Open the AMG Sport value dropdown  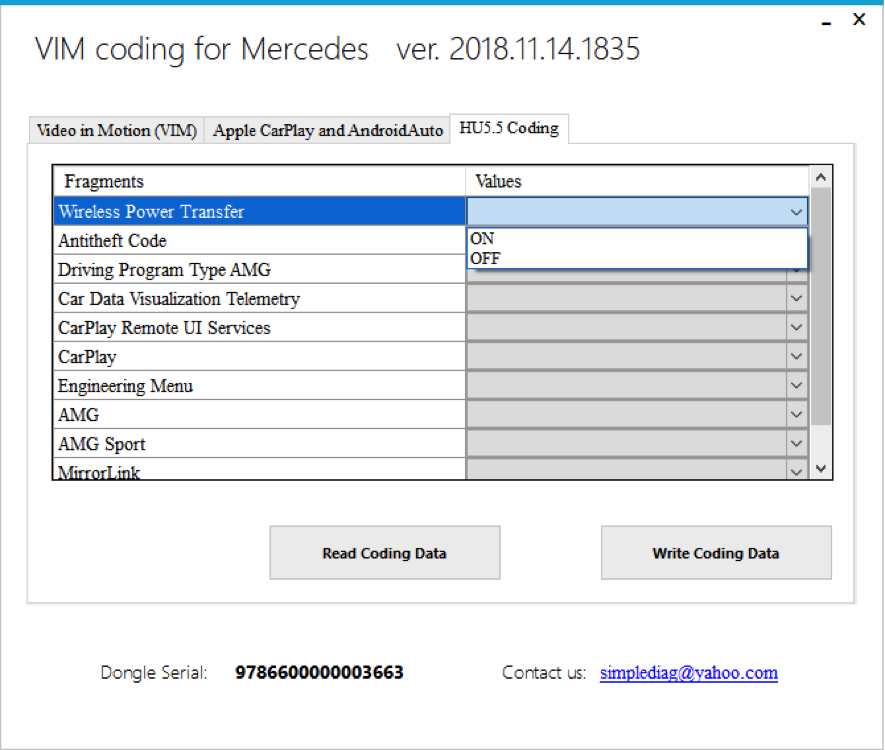pyautogui.click(x=796, y=444)
